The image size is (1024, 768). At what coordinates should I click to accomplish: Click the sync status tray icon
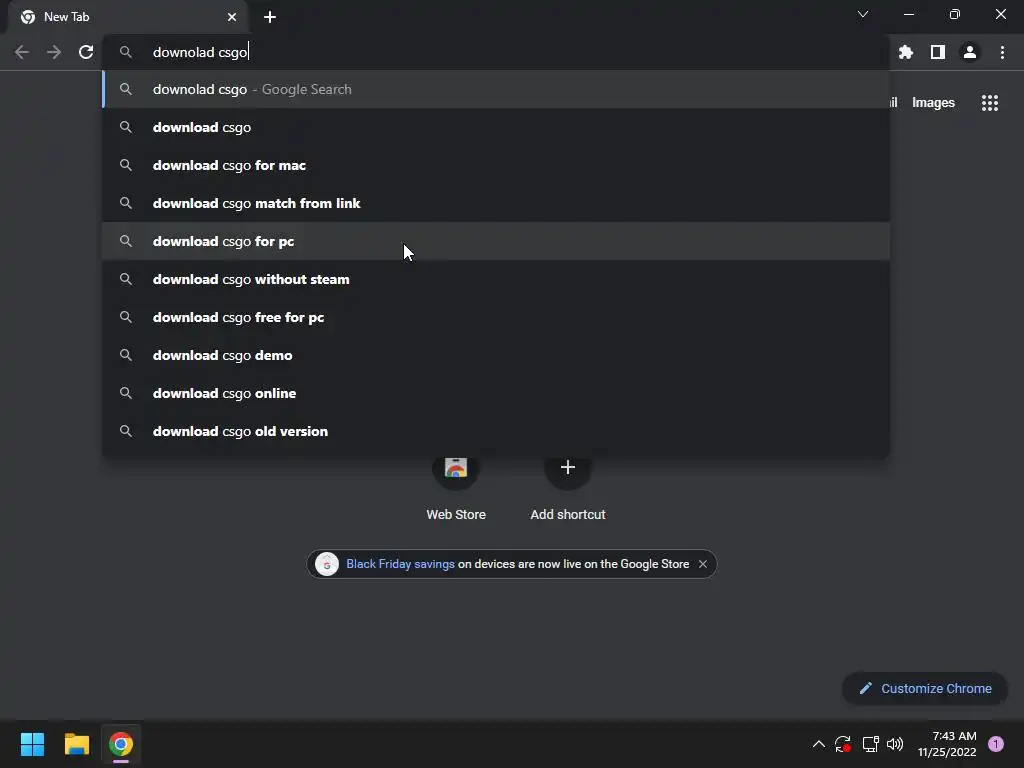point(842,744)
